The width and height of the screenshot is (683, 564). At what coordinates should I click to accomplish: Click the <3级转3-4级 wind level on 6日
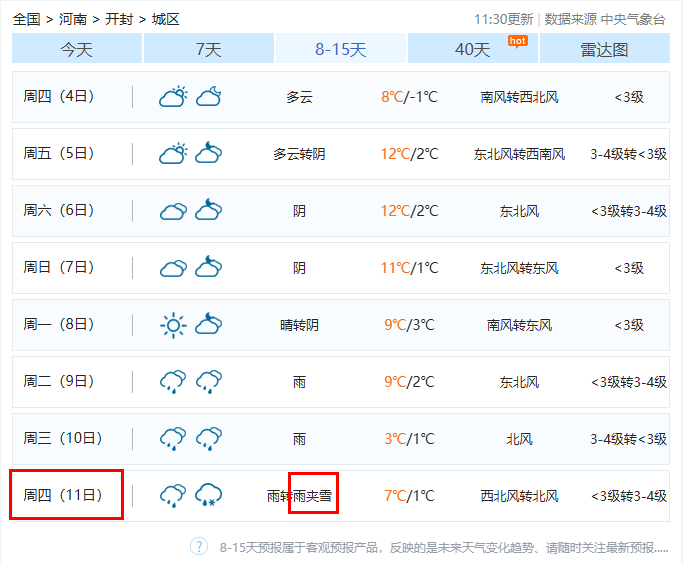click(629, 211)
